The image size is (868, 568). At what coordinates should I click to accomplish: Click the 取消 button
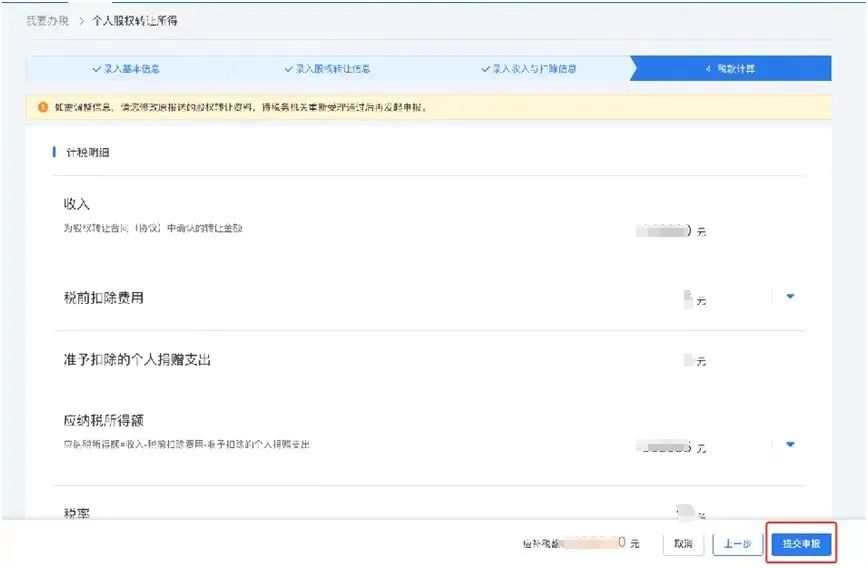[x=683, y=544]
